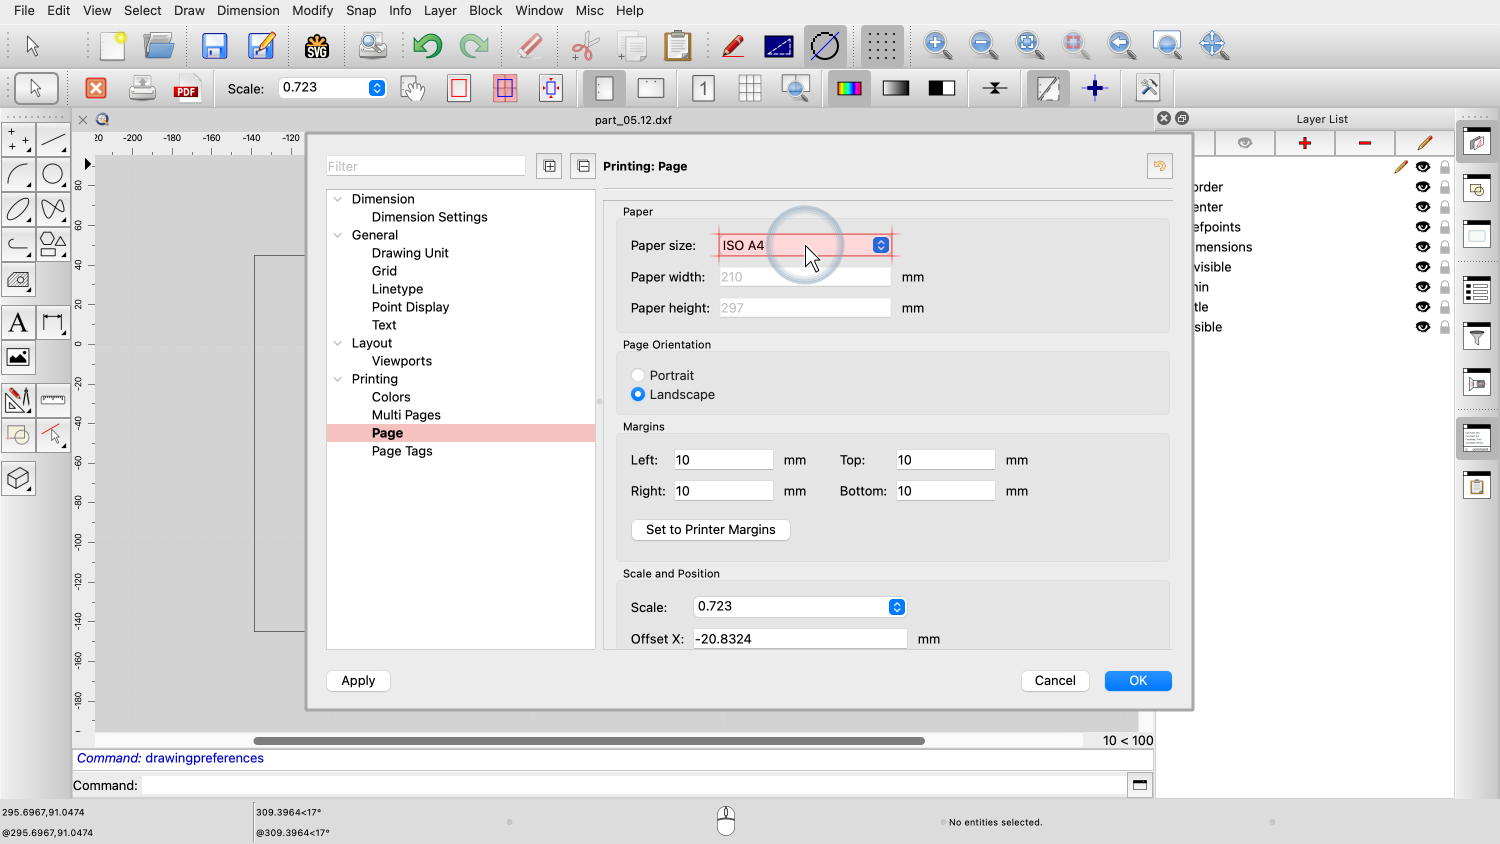Click the Undo arrow icon
This screenshot has height=844, width=1500.
(427, 46)
